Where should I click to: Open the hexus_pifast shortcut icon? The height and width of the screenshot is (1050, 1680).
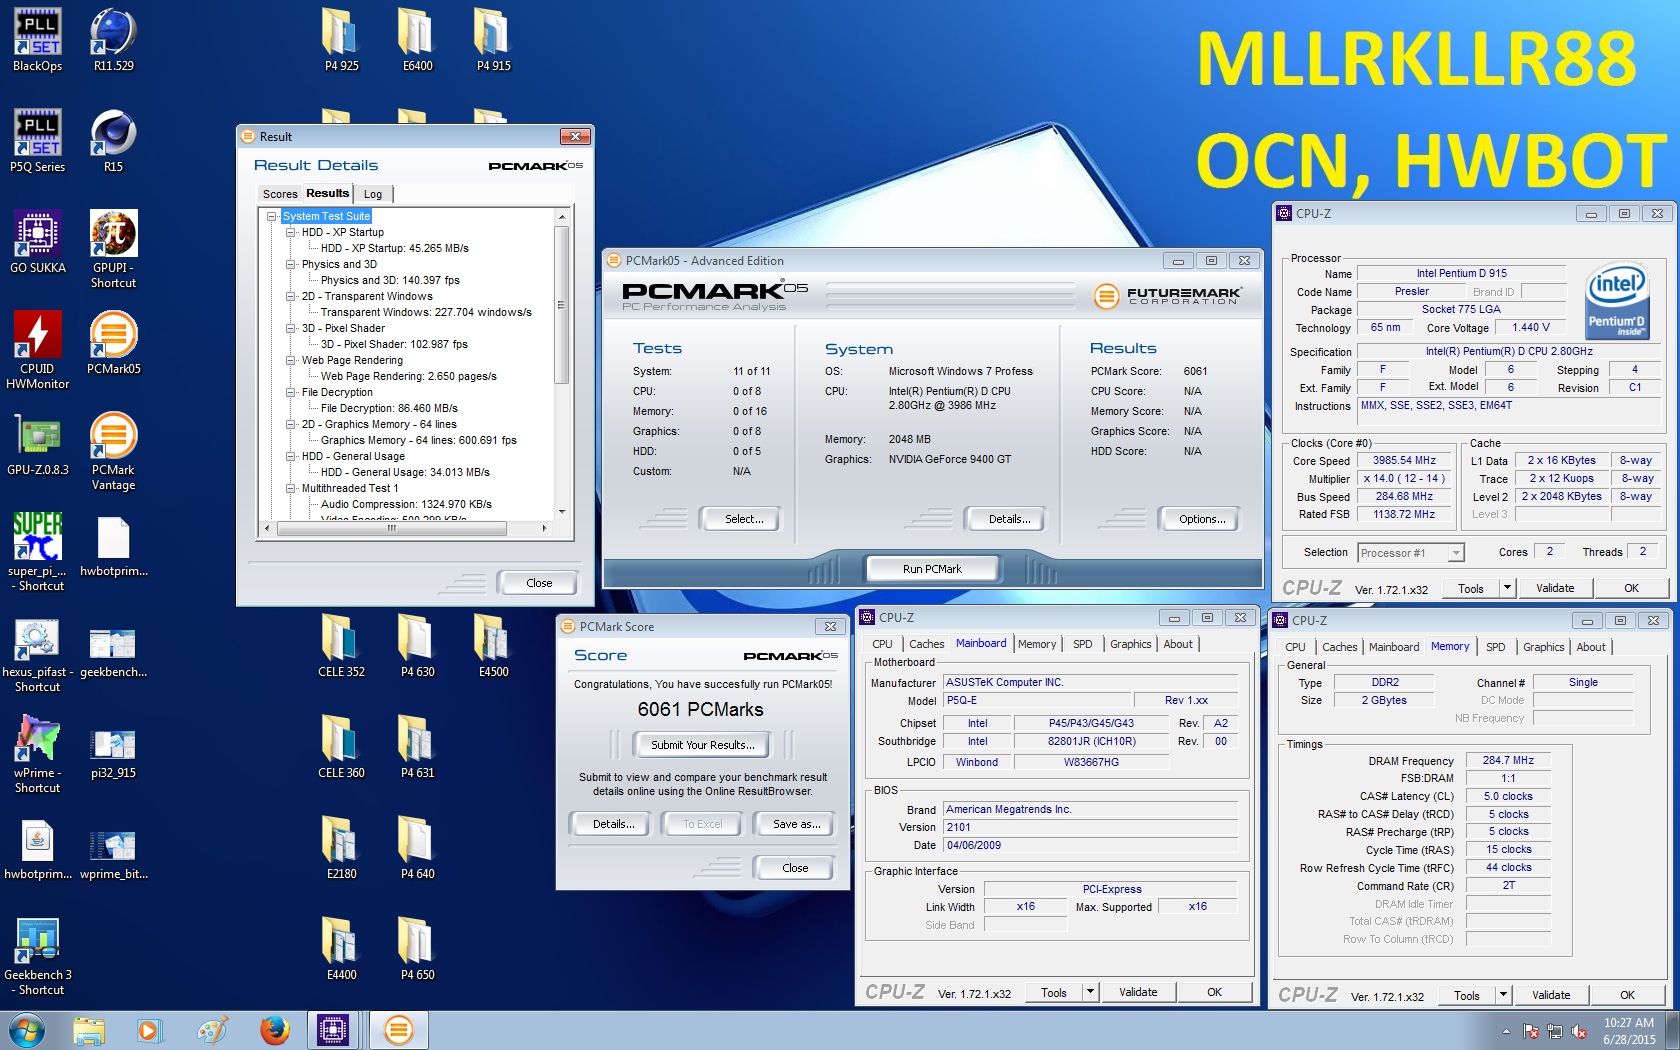(38, 653)
